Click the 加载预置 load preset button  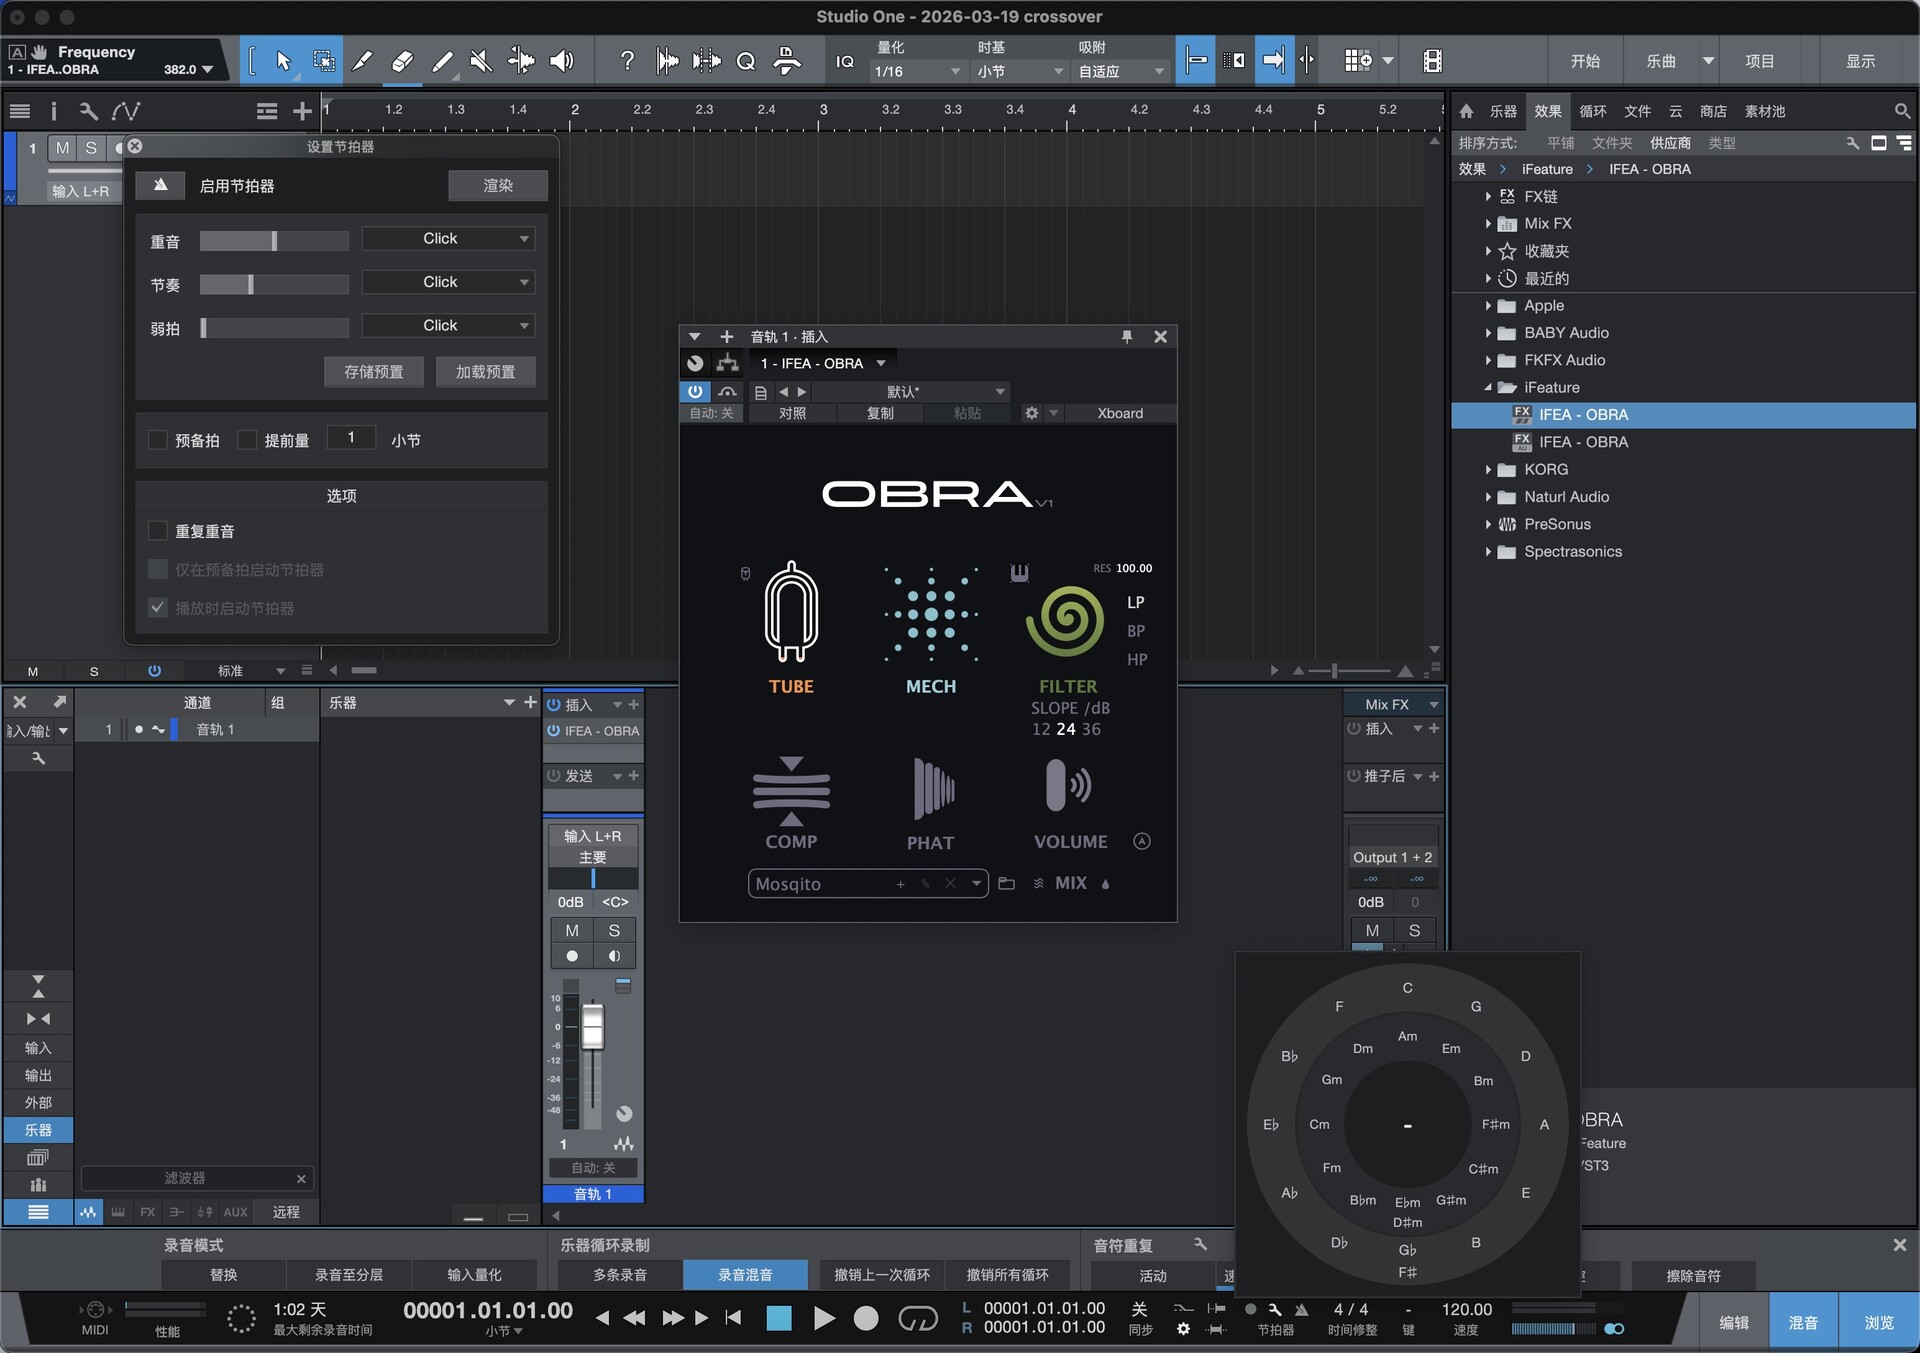click(485, 372)
